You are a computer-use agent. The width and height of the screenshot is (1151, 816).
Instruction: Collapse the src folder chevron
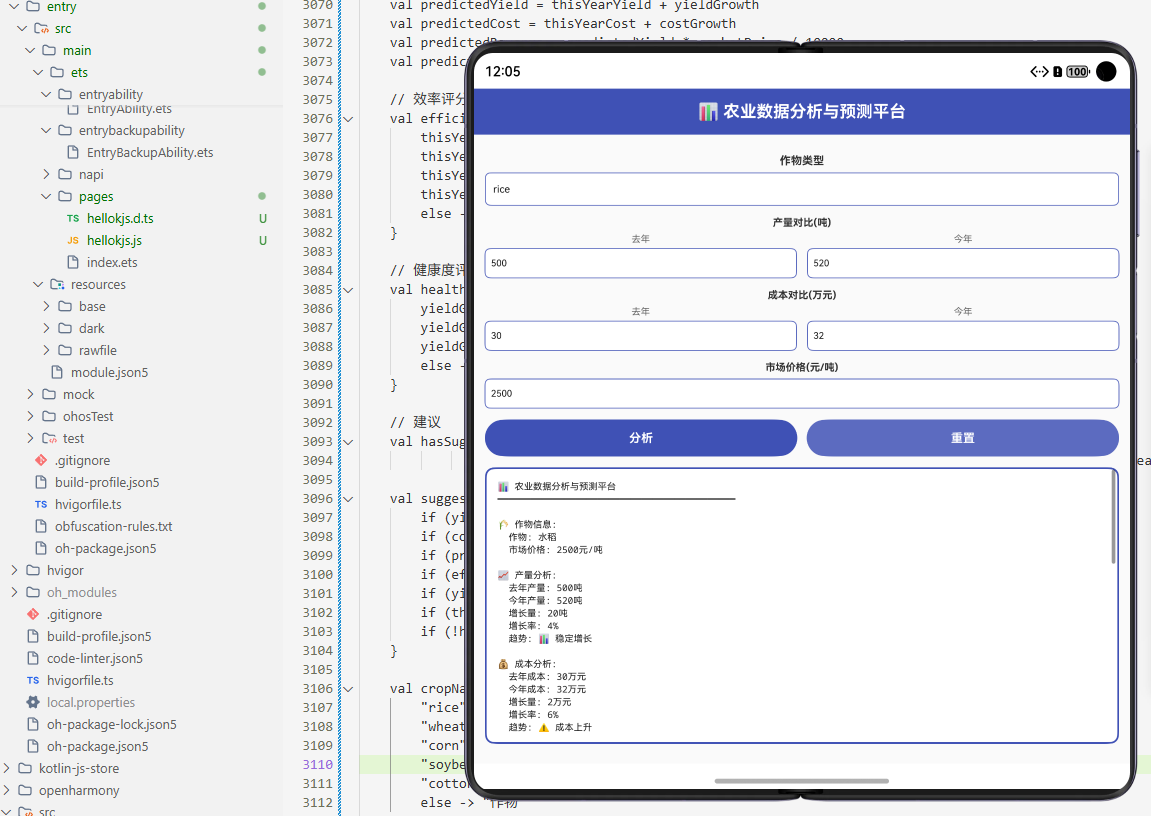click(x=22, y=29)
